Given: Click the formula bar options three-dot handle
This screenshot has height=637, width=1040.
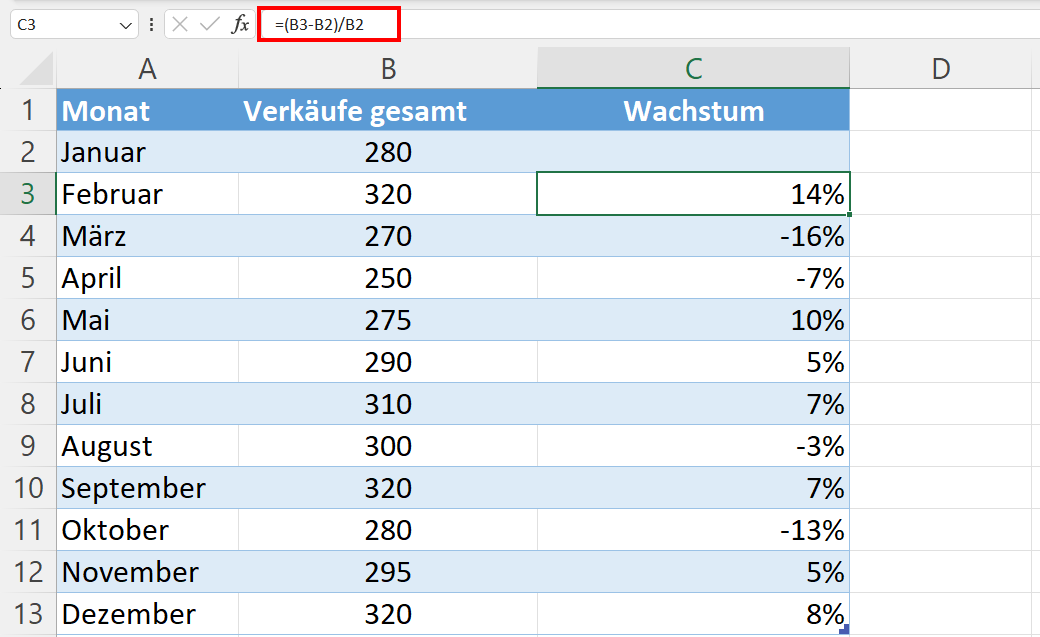Looking at the screenshot, I should pyautogui.click(x=152, y=25).
